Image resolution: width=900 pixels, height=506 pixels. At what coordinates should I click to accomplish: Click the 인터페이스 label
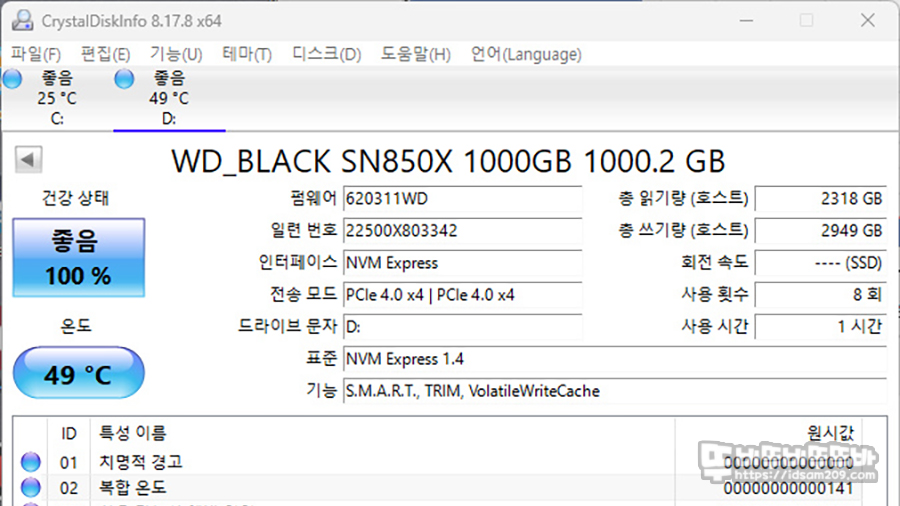coord(297,263)
